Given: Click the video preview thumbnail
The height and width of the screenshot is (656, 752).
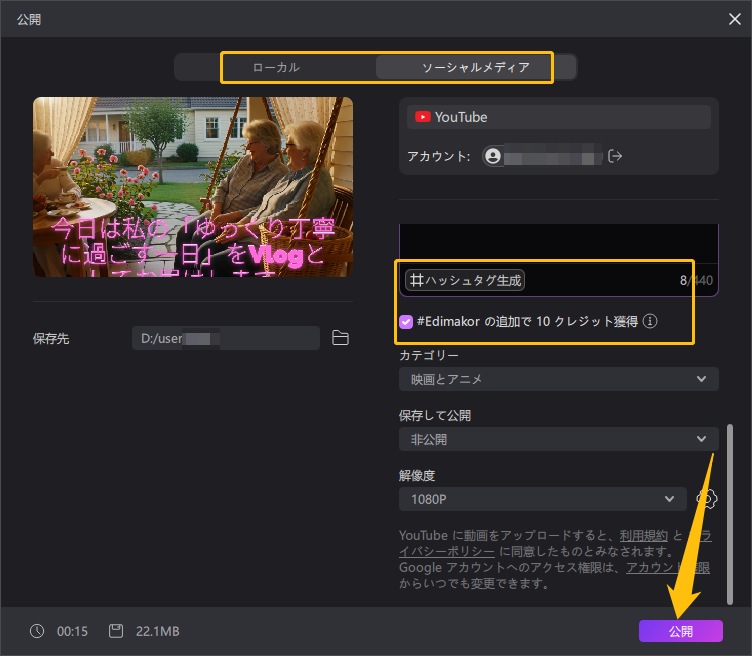Looking at the screenshot, I should click(193, 187).
